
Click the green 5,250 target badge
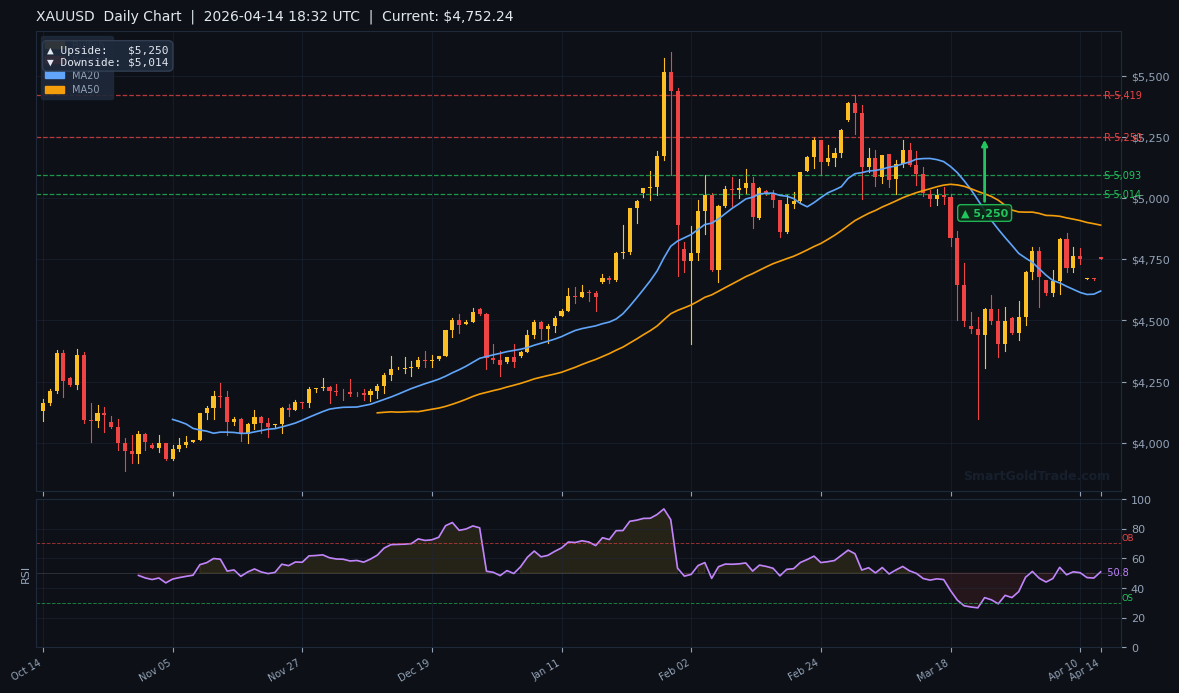(982, 213)
